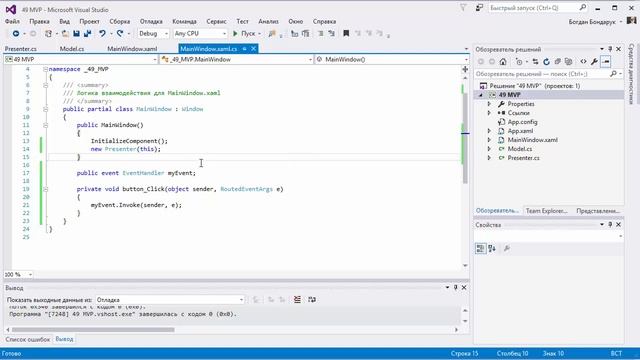
Task: Select App.config in Solution Explorer
Action: pyautogui.click(x=522, y=122)
